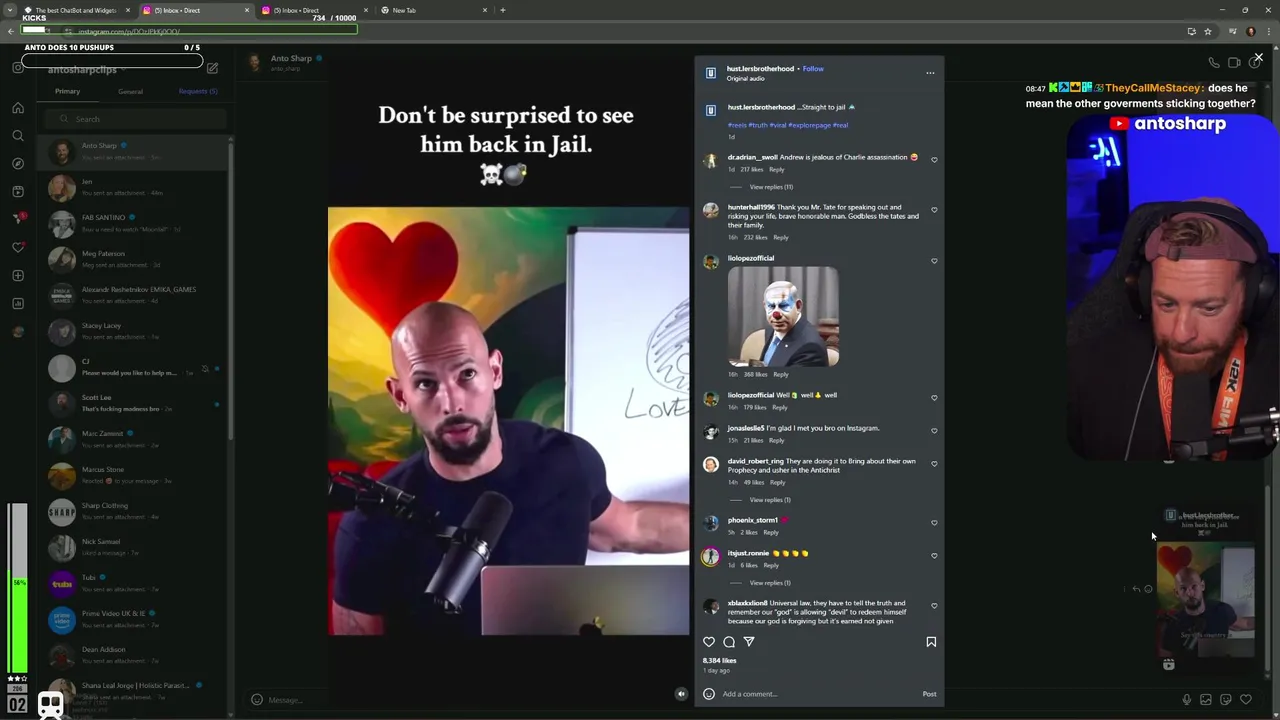Send a heart in the message bar
The width and height of the screenshot is (1280, 720).
1246,700
